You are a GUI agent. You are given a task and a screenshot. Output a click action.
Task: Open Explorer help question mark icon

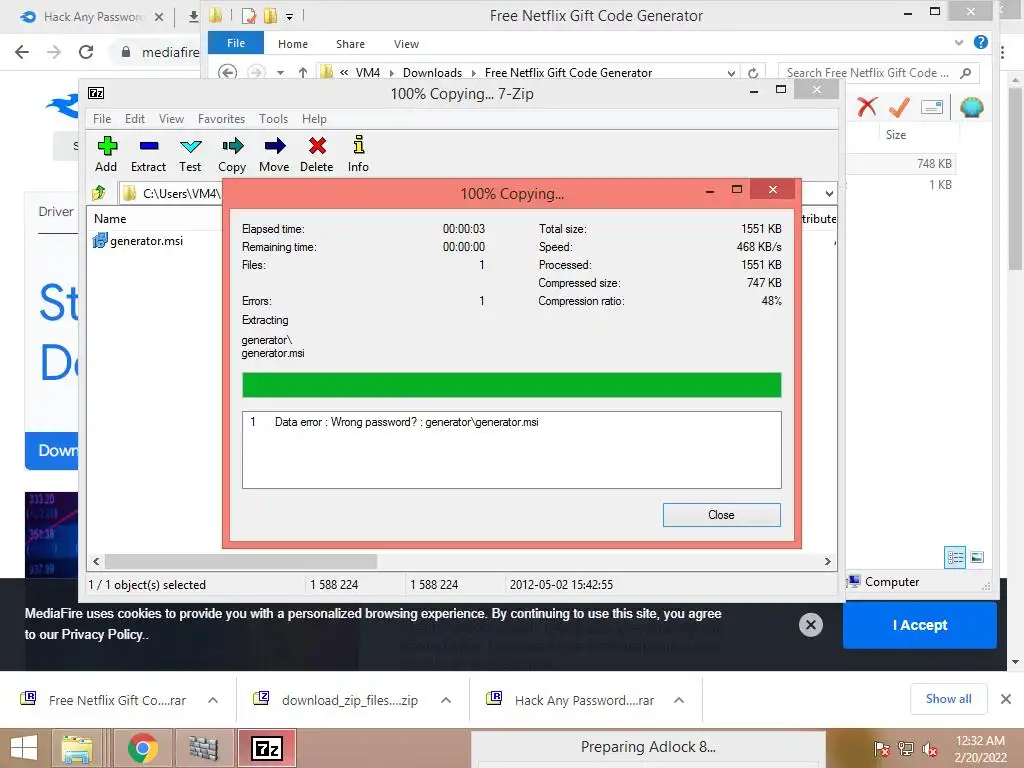pyautogui.click(x=980, y=42)
